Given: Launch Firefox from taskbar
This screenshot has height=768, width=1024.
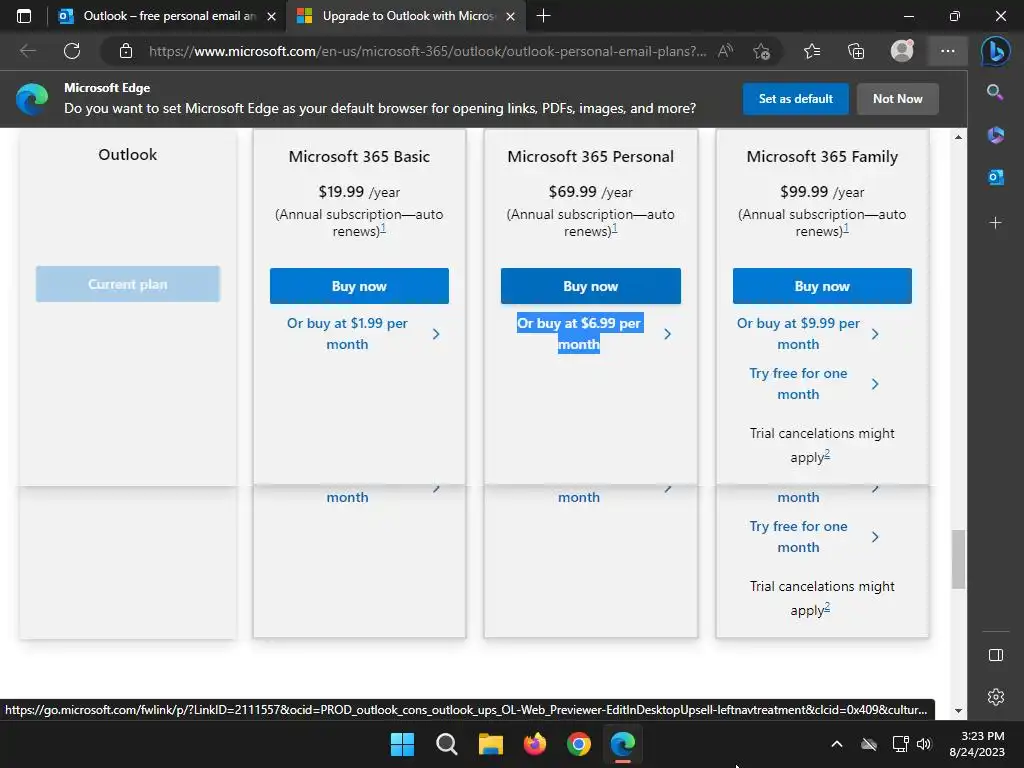Looking at the screenshot, I should point(535,744).
